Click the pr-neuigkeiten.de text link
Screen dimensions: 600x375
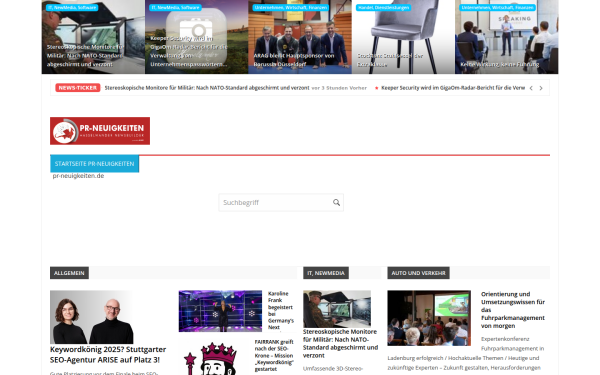[78, 176]
